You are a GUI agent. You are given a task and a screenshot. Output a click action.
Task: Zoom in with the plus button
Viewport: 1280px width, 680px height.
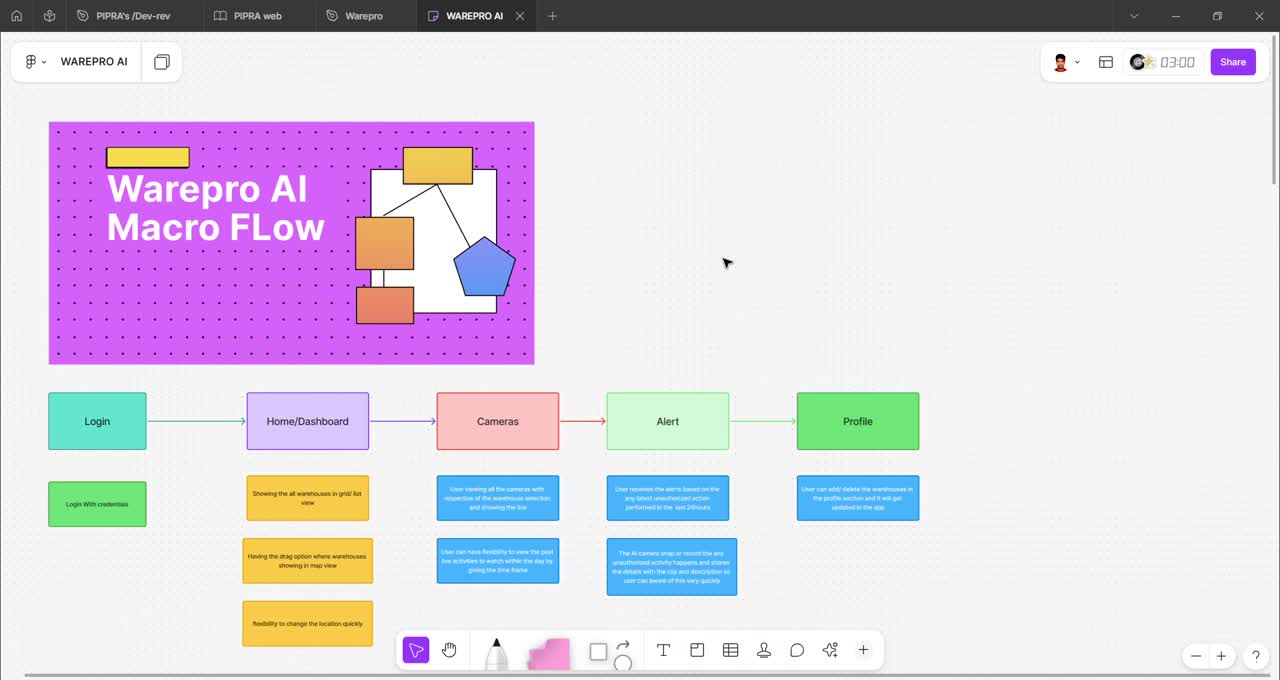pyautogui.click(x=1221, y=656)
